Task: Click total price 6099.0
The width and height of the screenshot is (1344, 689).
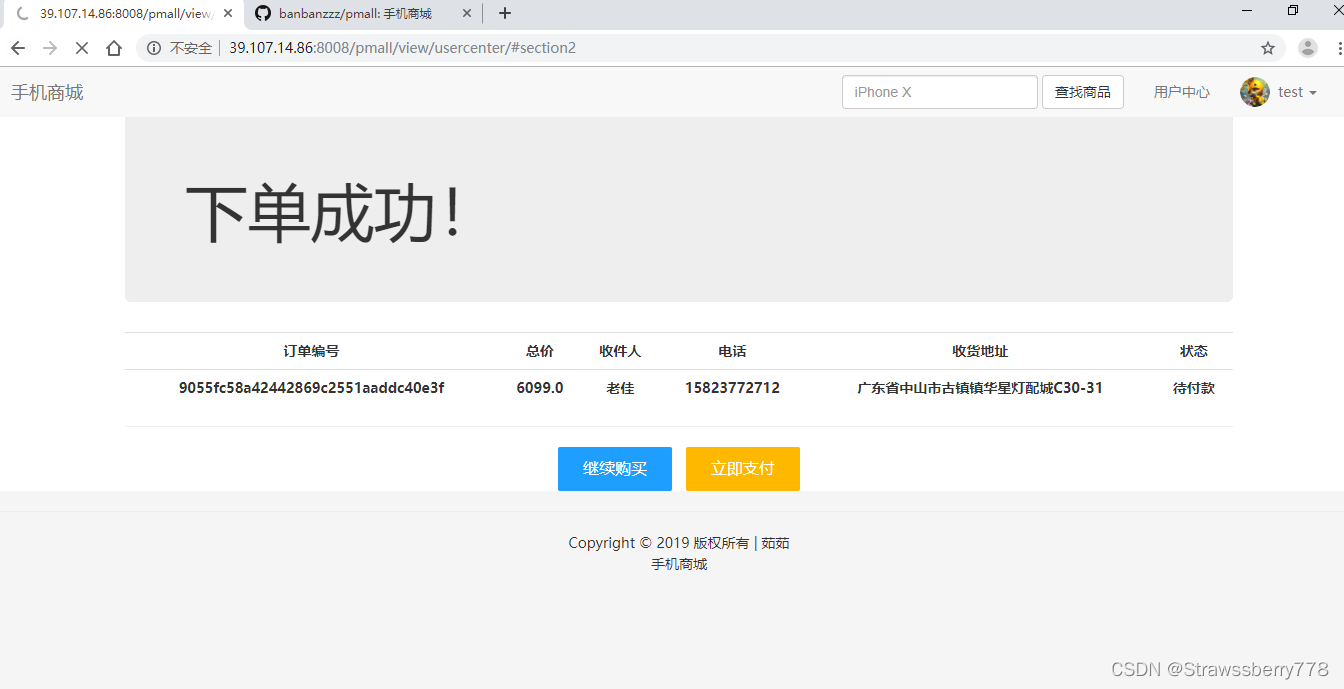Action: [x=540, y=388]
